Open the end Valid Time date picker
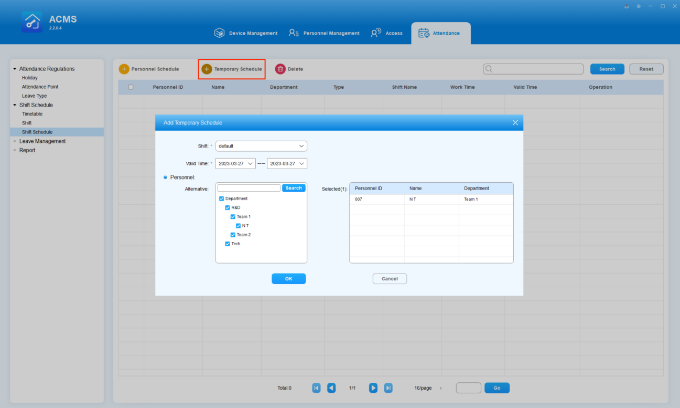 pyautogui.click(x=286, y=163)
